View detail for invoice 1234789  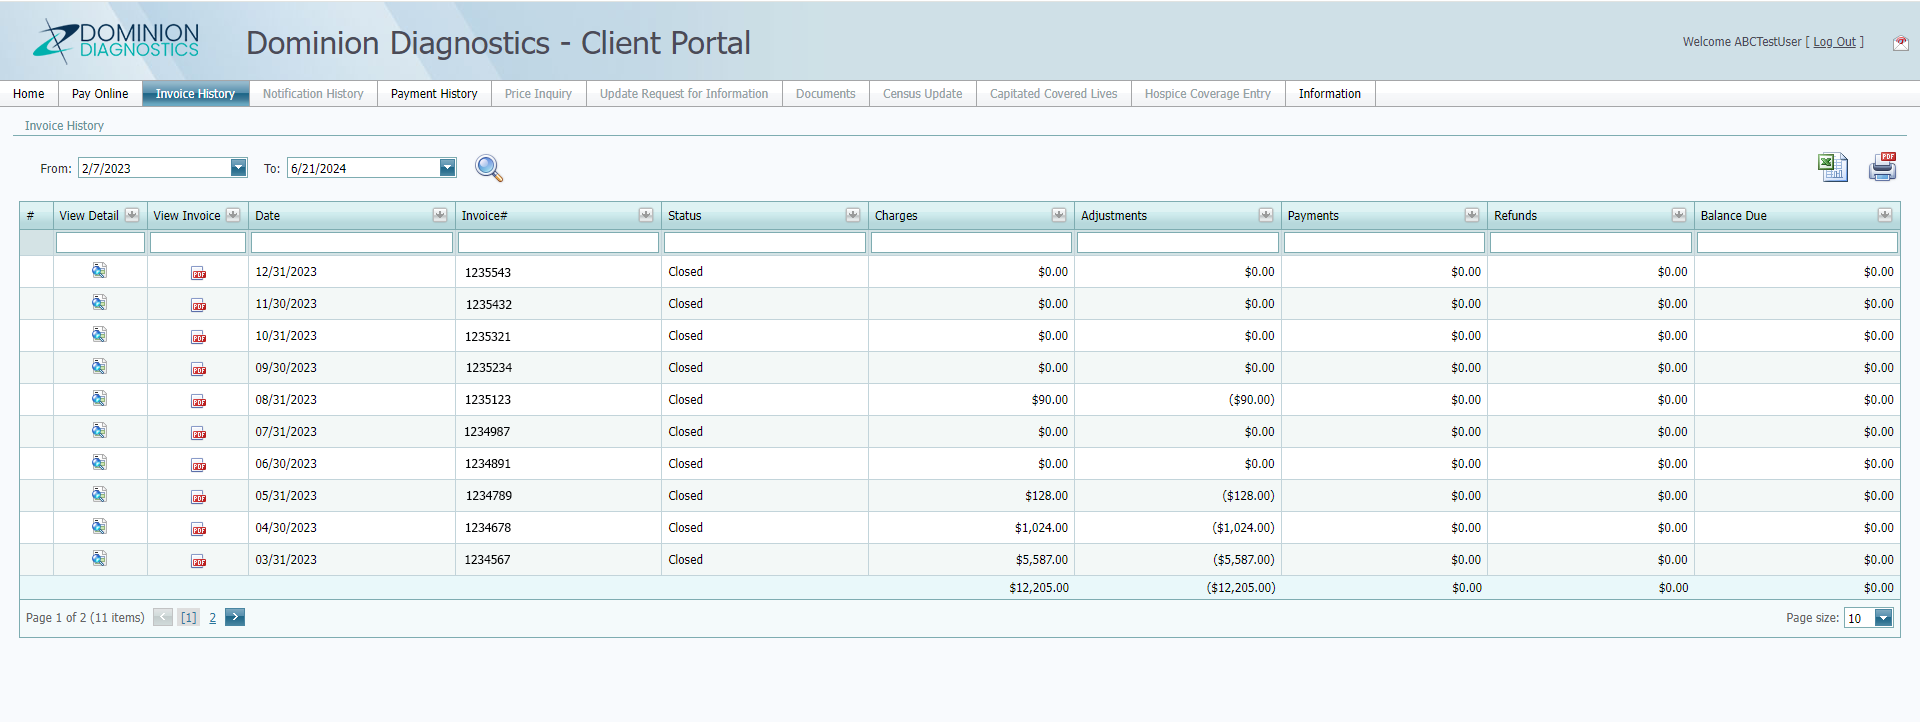coord(99,495)
